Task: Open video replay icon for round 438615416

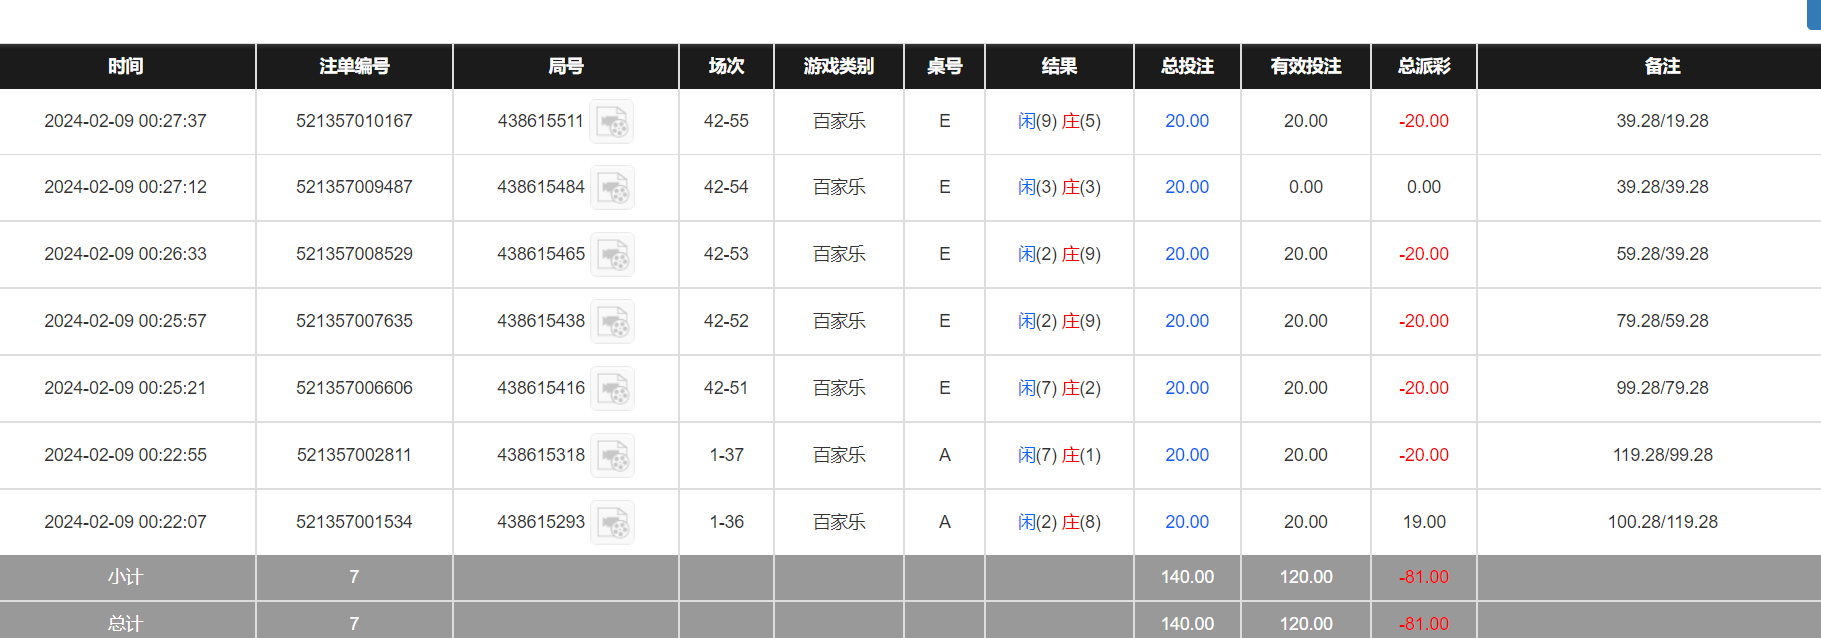Action: tap(612, 389)
